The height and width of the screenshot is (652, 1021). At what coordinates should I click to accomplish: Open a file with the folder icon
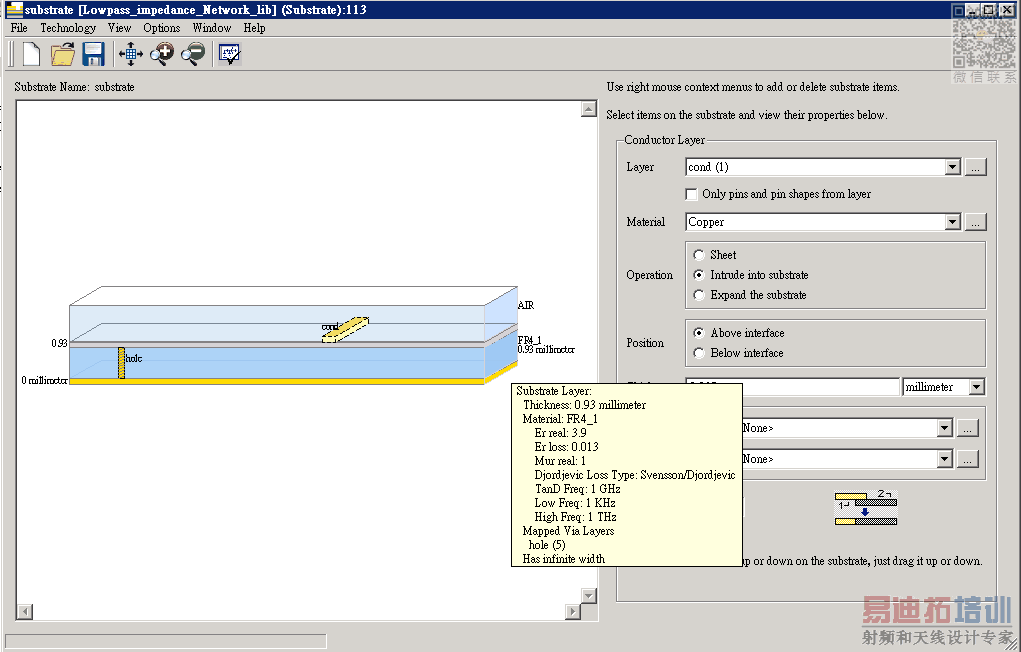(x=63, y=54)
